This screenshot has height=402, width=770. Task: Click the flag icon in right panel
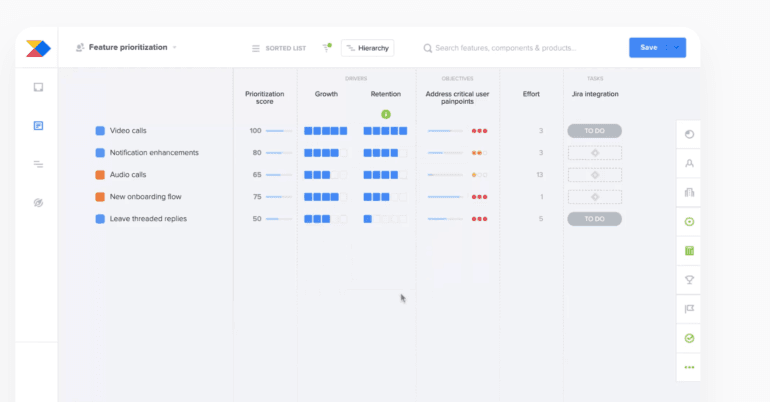point(689,309)
